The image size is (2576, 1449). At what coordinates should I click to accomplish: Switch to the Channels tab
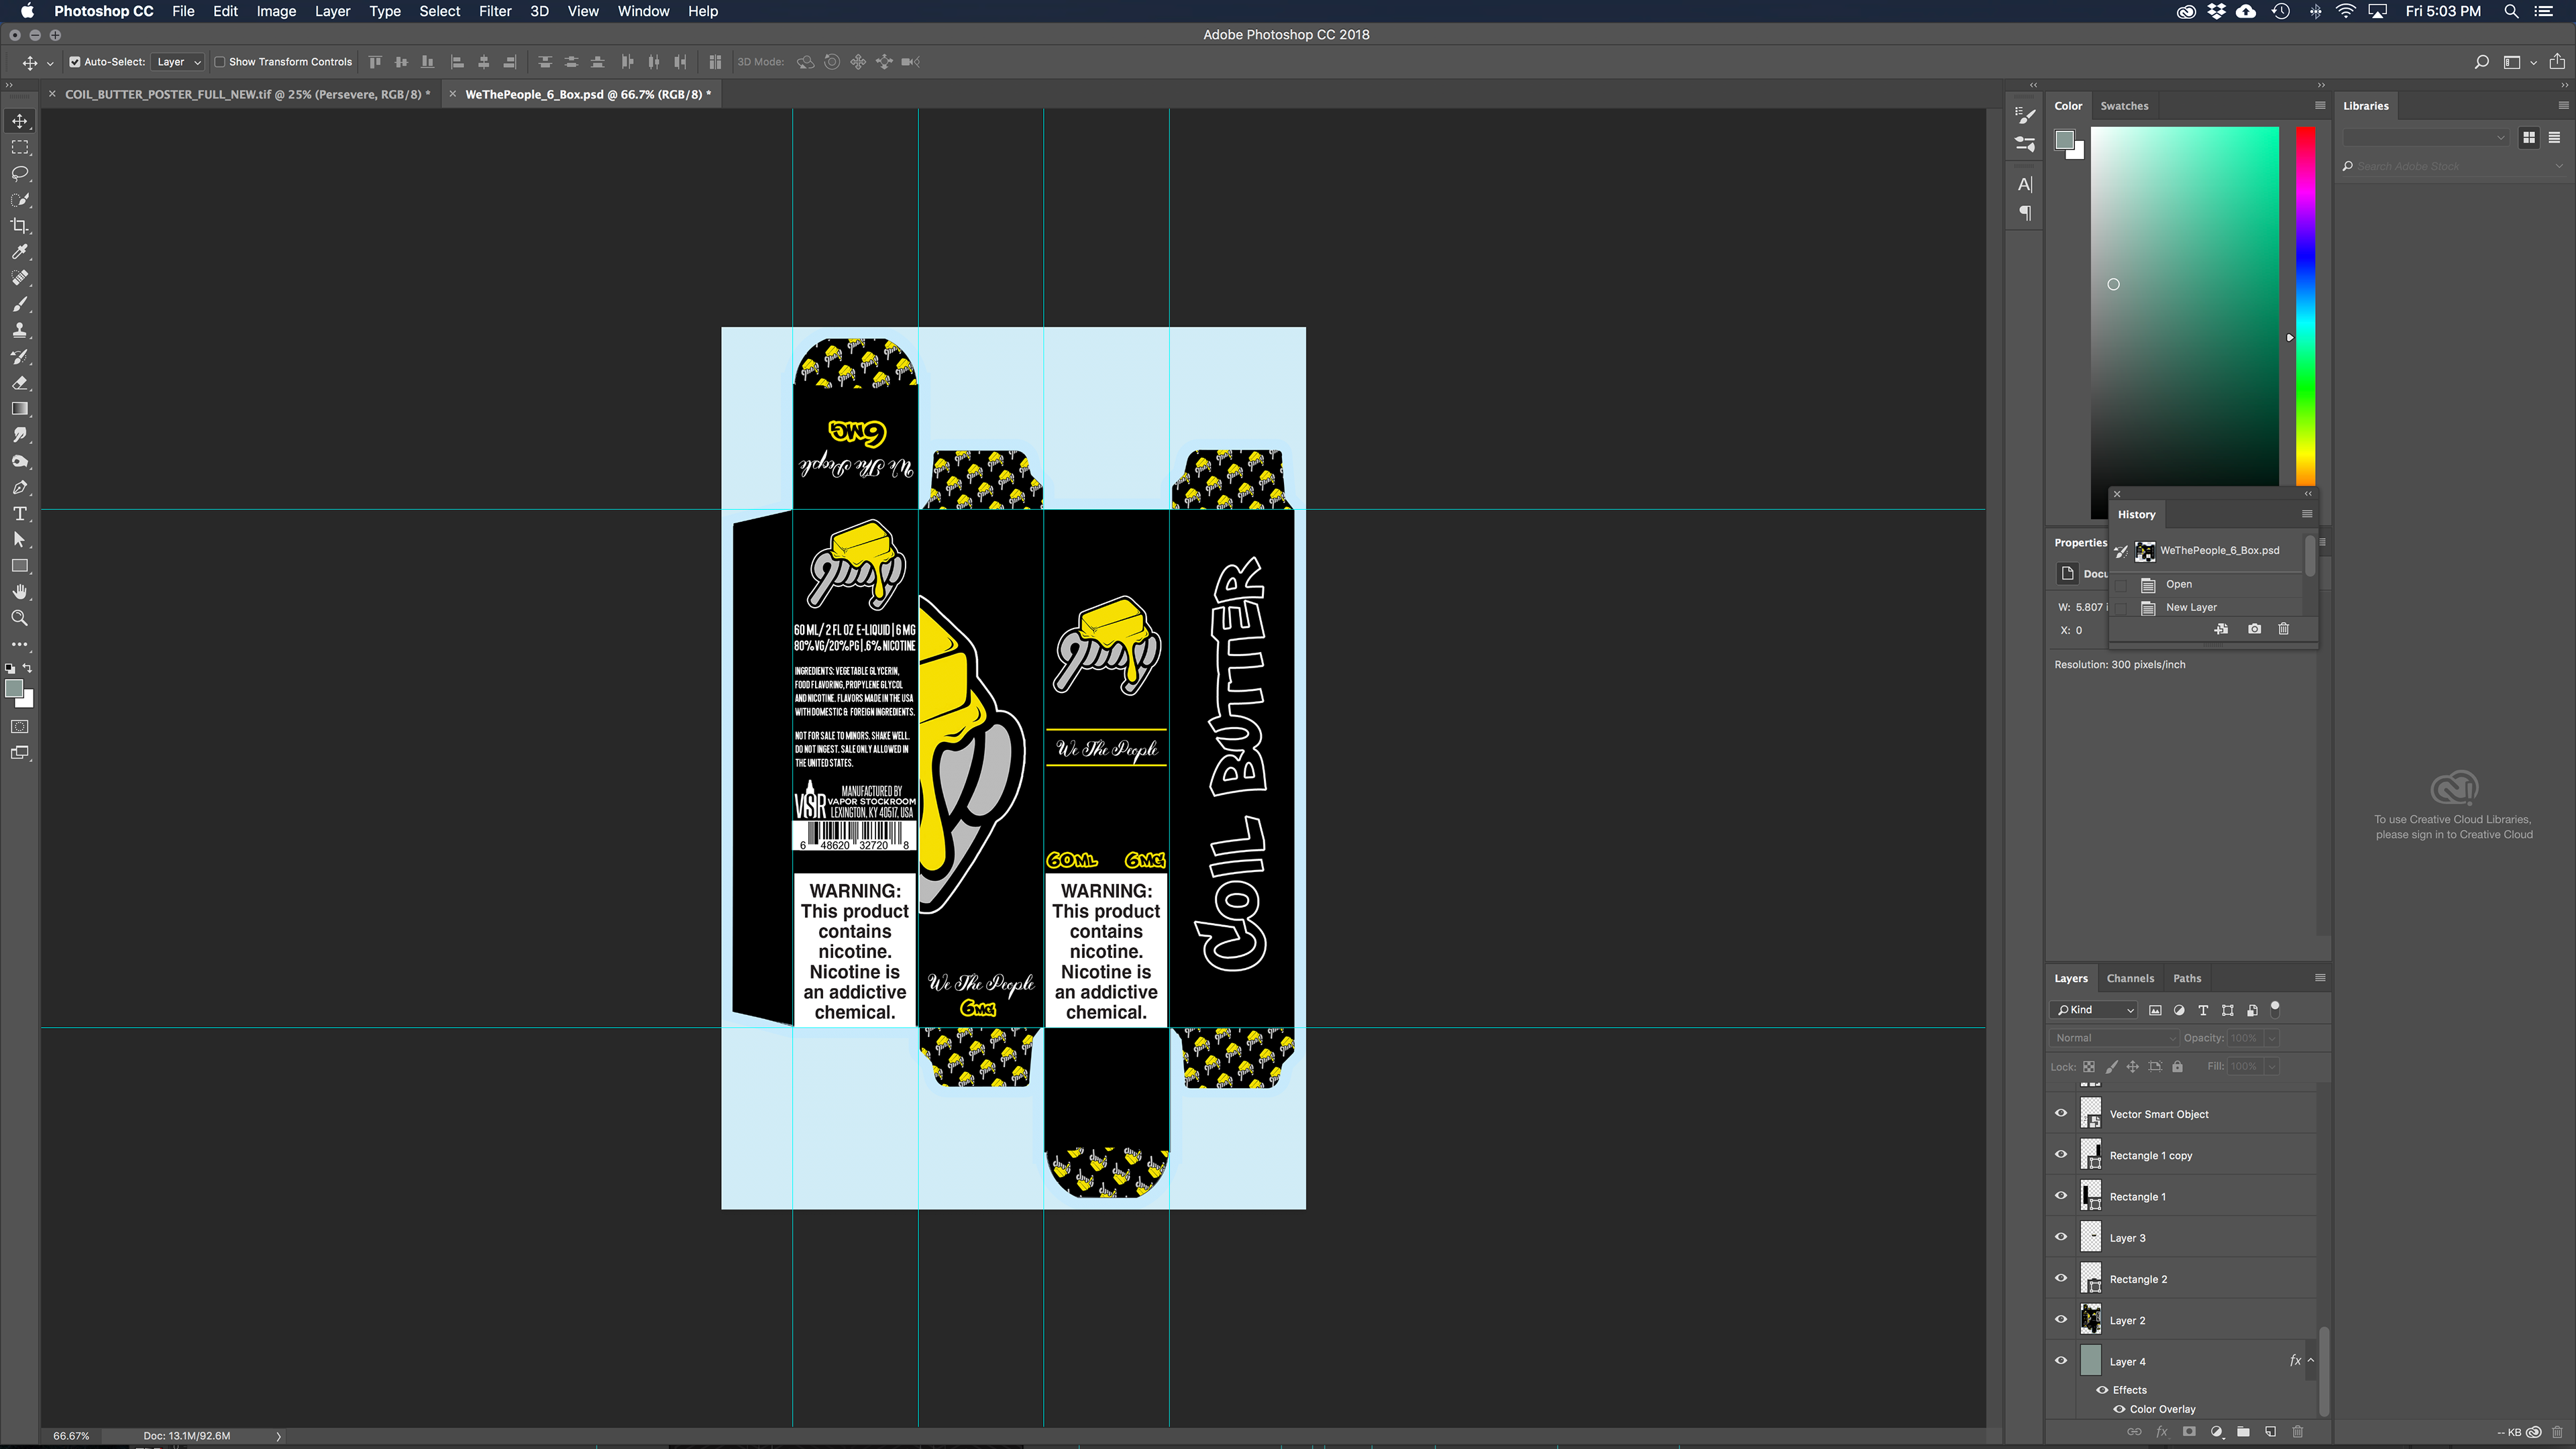click(x=2130, y=978)
